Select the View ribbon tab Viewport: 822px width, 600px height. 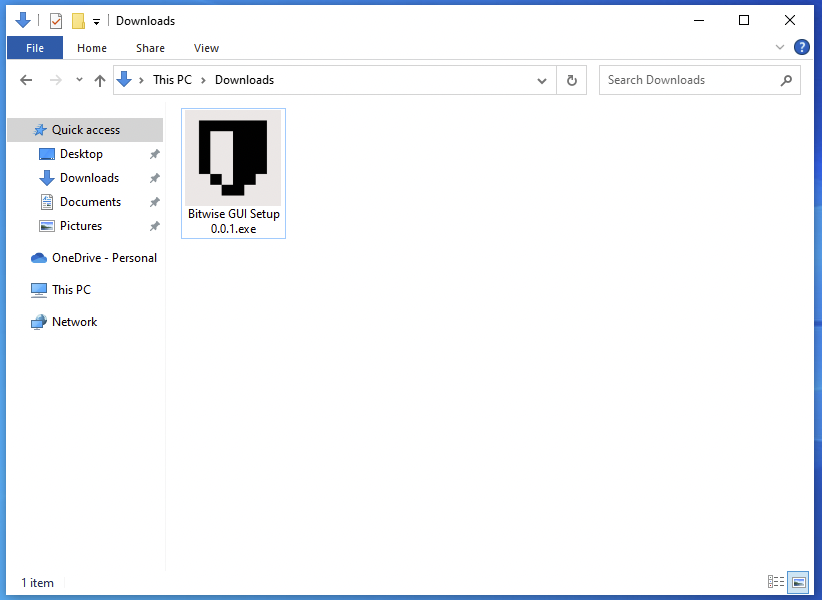pos(206,48)
